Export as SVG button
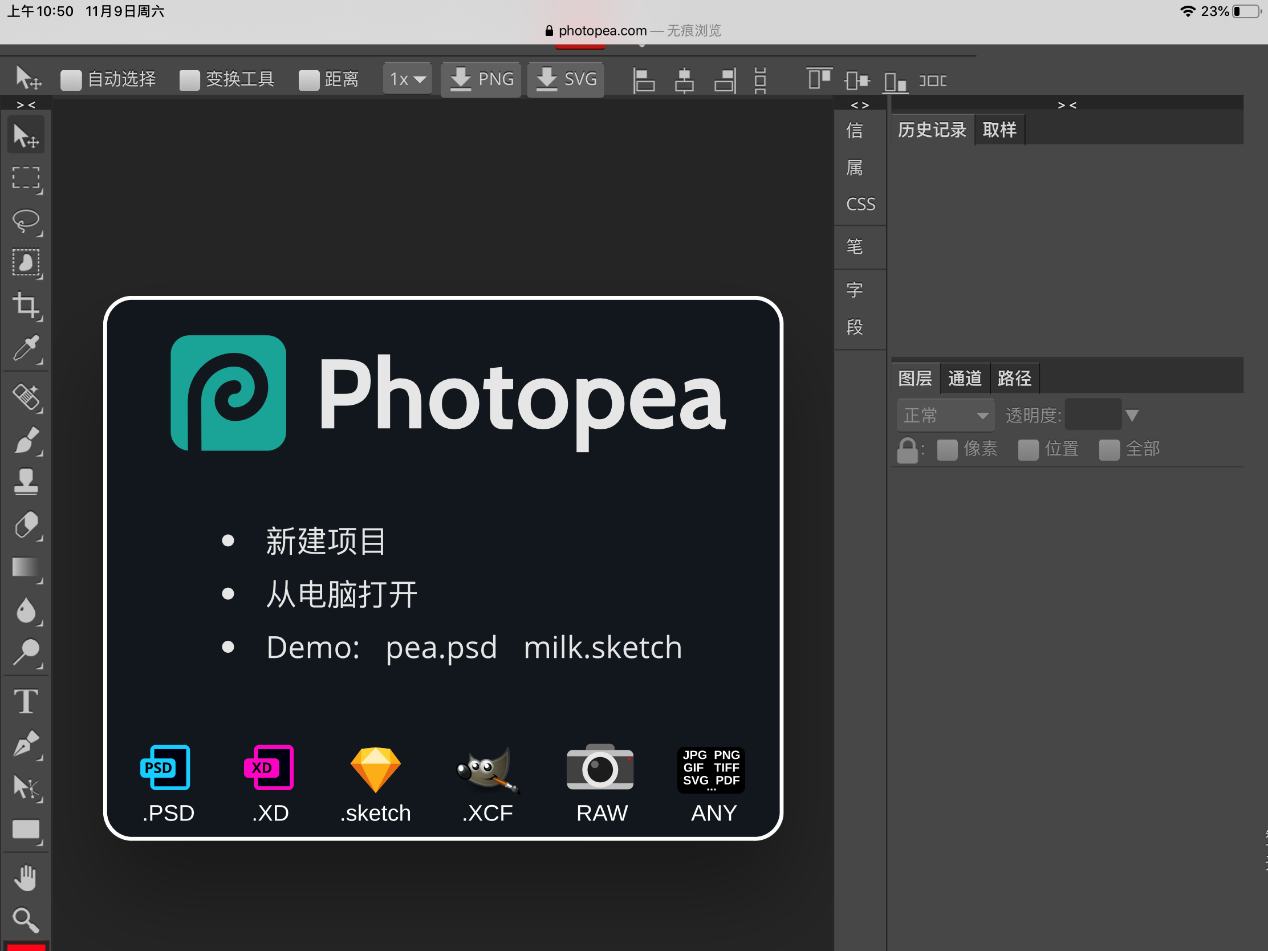This screenshot has height=951, width=1268. [x=566, y=79]
